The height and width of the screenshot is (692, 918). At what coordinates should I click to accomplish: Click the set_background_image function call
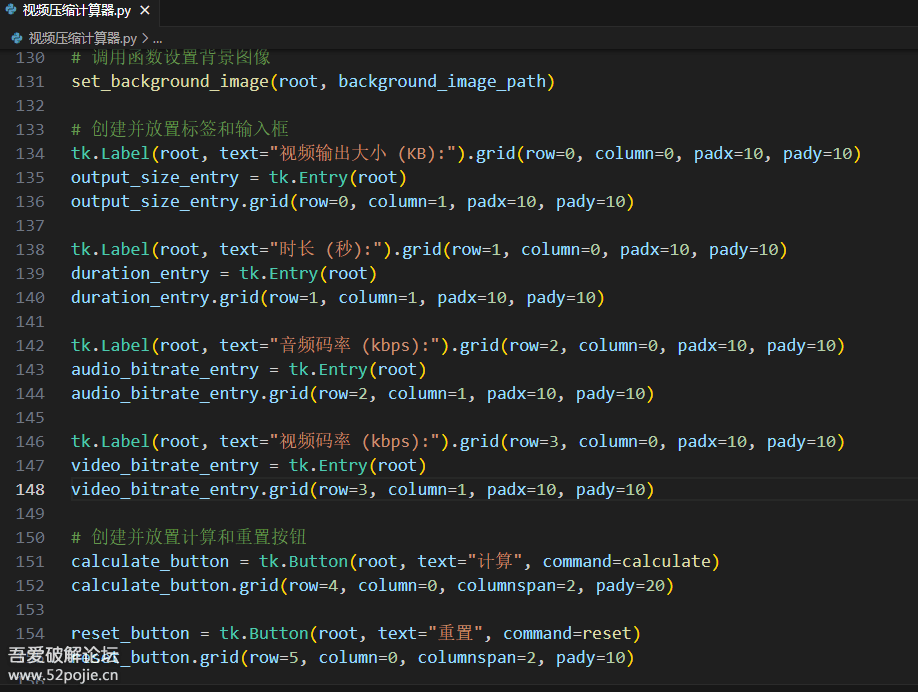click(x=170, y=82)
